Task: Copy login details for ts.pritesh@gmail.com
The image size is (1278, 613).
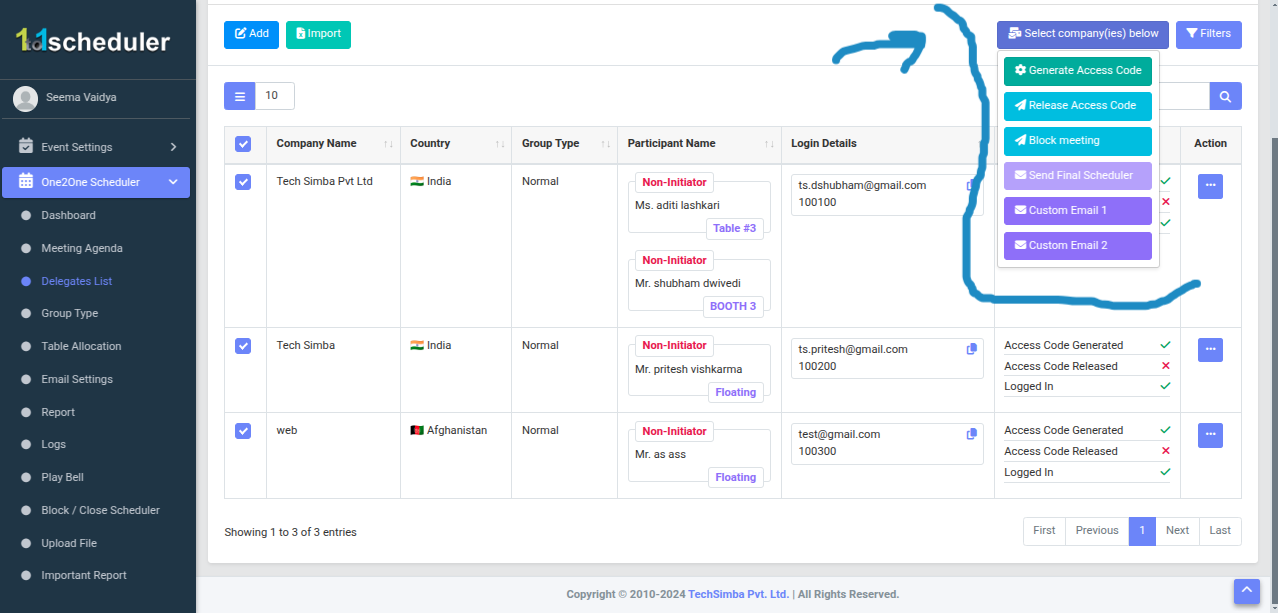Action: coord(971,349)
